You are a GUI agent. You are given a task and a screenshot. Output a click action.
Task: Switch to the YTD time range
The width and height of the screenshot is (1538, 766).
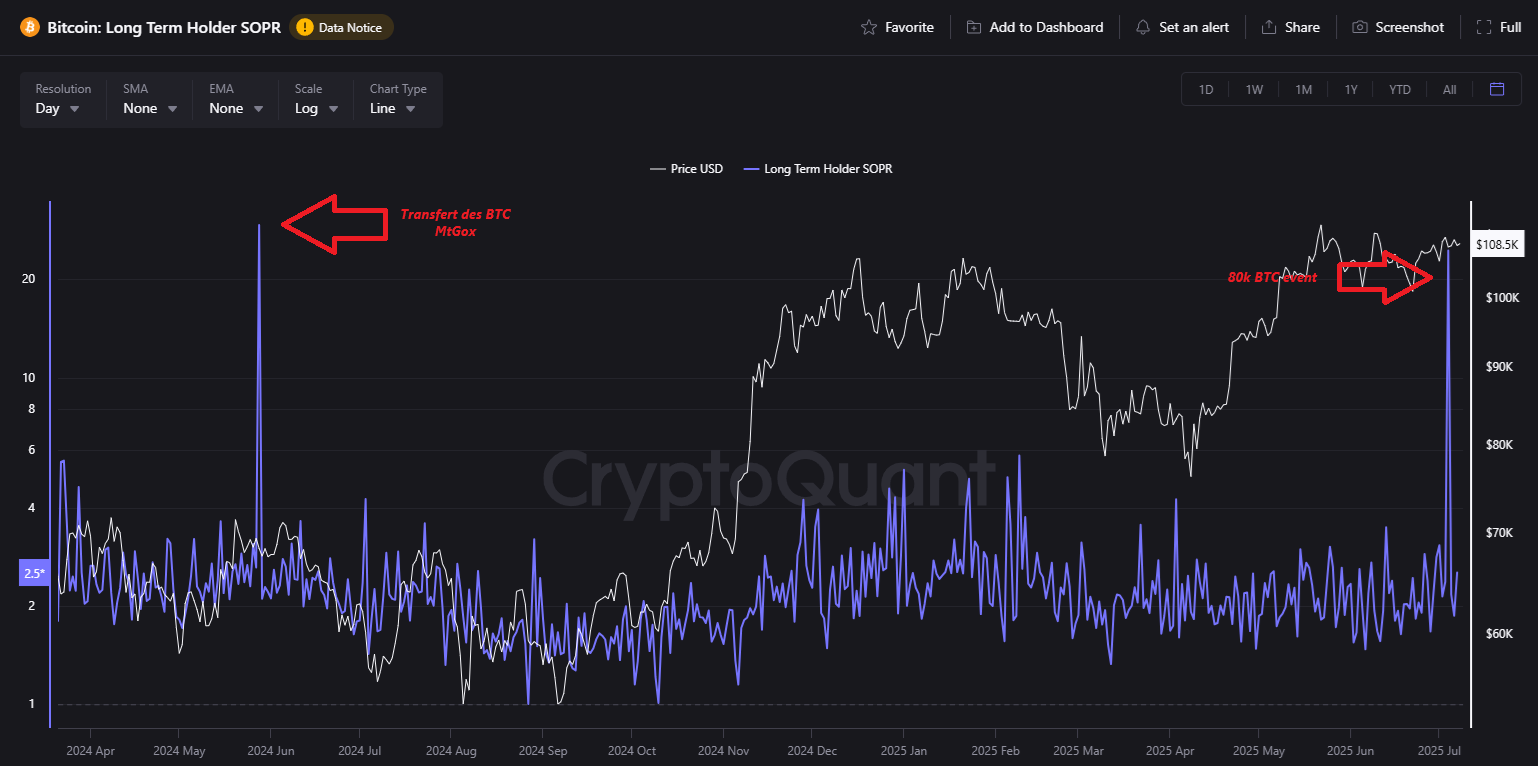tap(1399, 89)
